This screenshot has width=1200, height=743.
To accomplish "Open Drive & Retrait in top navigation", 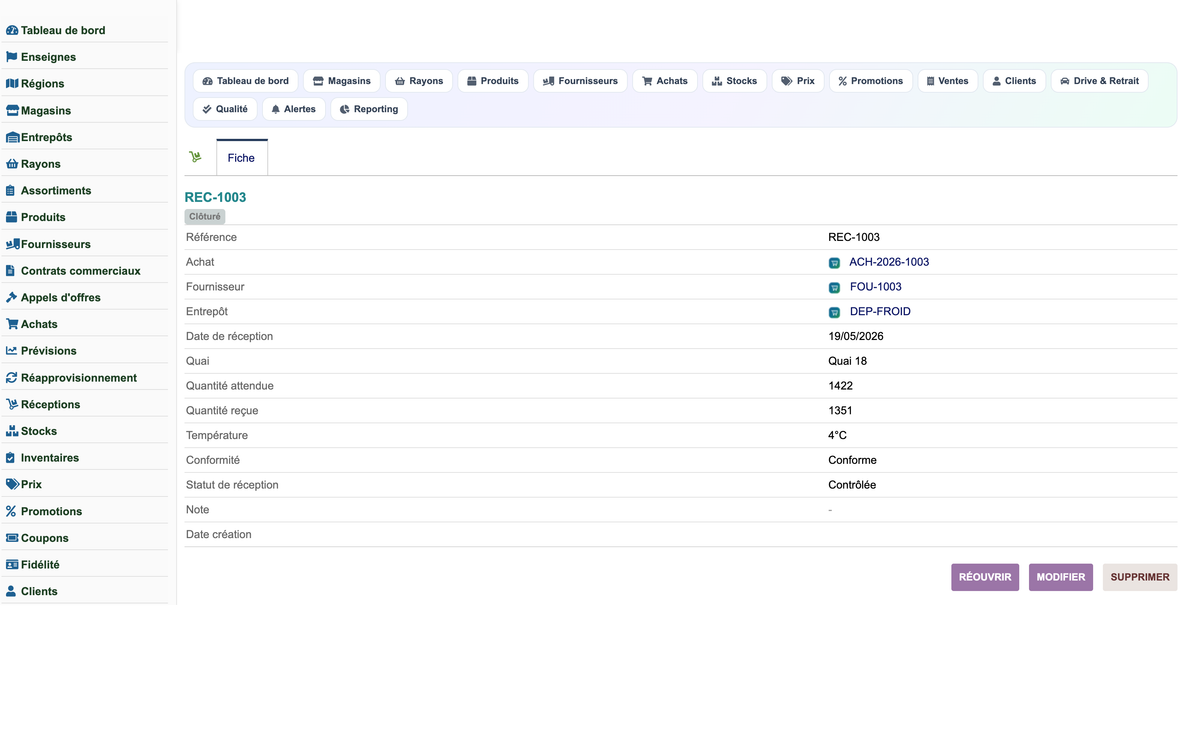I will coord(1099,81).
